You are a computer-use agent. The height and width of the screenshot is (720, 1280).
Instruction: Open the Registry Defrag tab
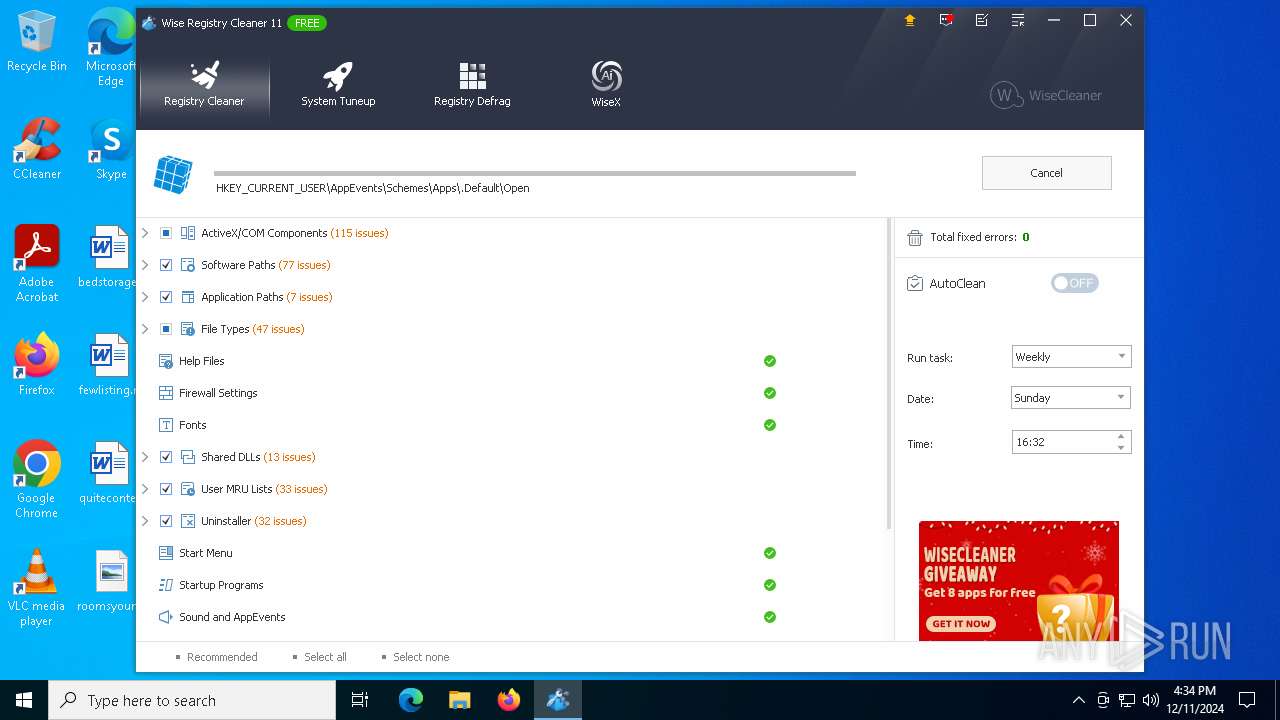click(472, 85)
